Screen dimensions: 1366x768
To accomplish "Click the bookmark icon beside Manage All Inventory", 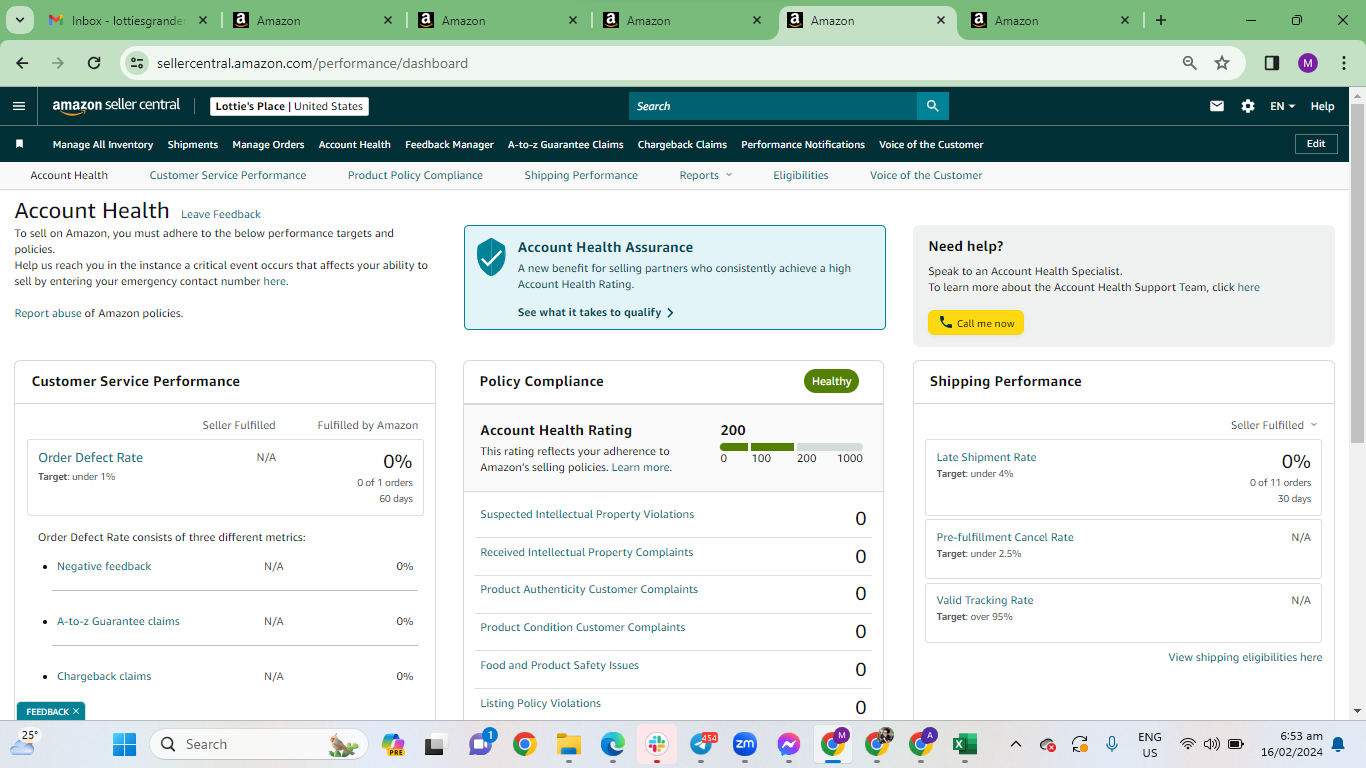I will [19, 144].
